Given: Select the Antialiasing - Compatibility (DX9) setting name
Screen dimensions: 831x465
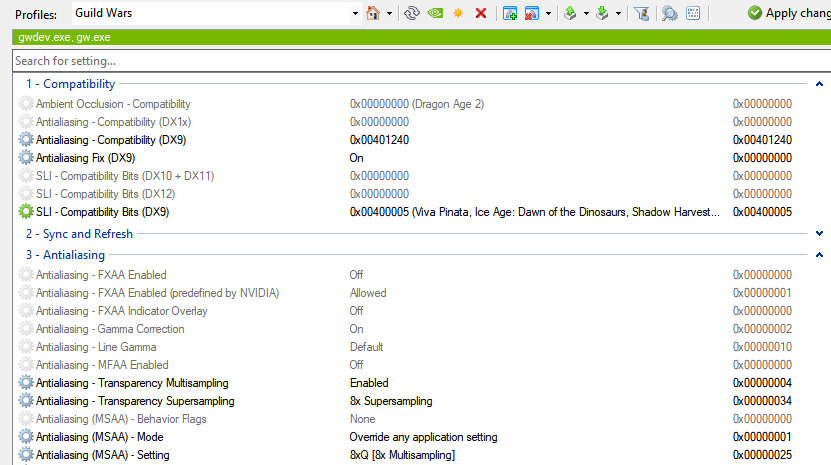Looking at the screenshot, I should click(111, 140).
